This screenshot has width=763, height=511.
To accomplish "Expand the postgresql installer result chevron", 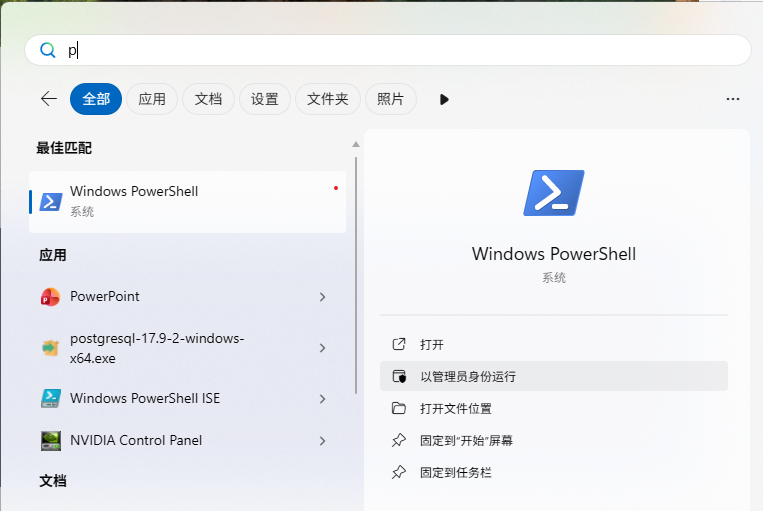I will coord(322,348).
